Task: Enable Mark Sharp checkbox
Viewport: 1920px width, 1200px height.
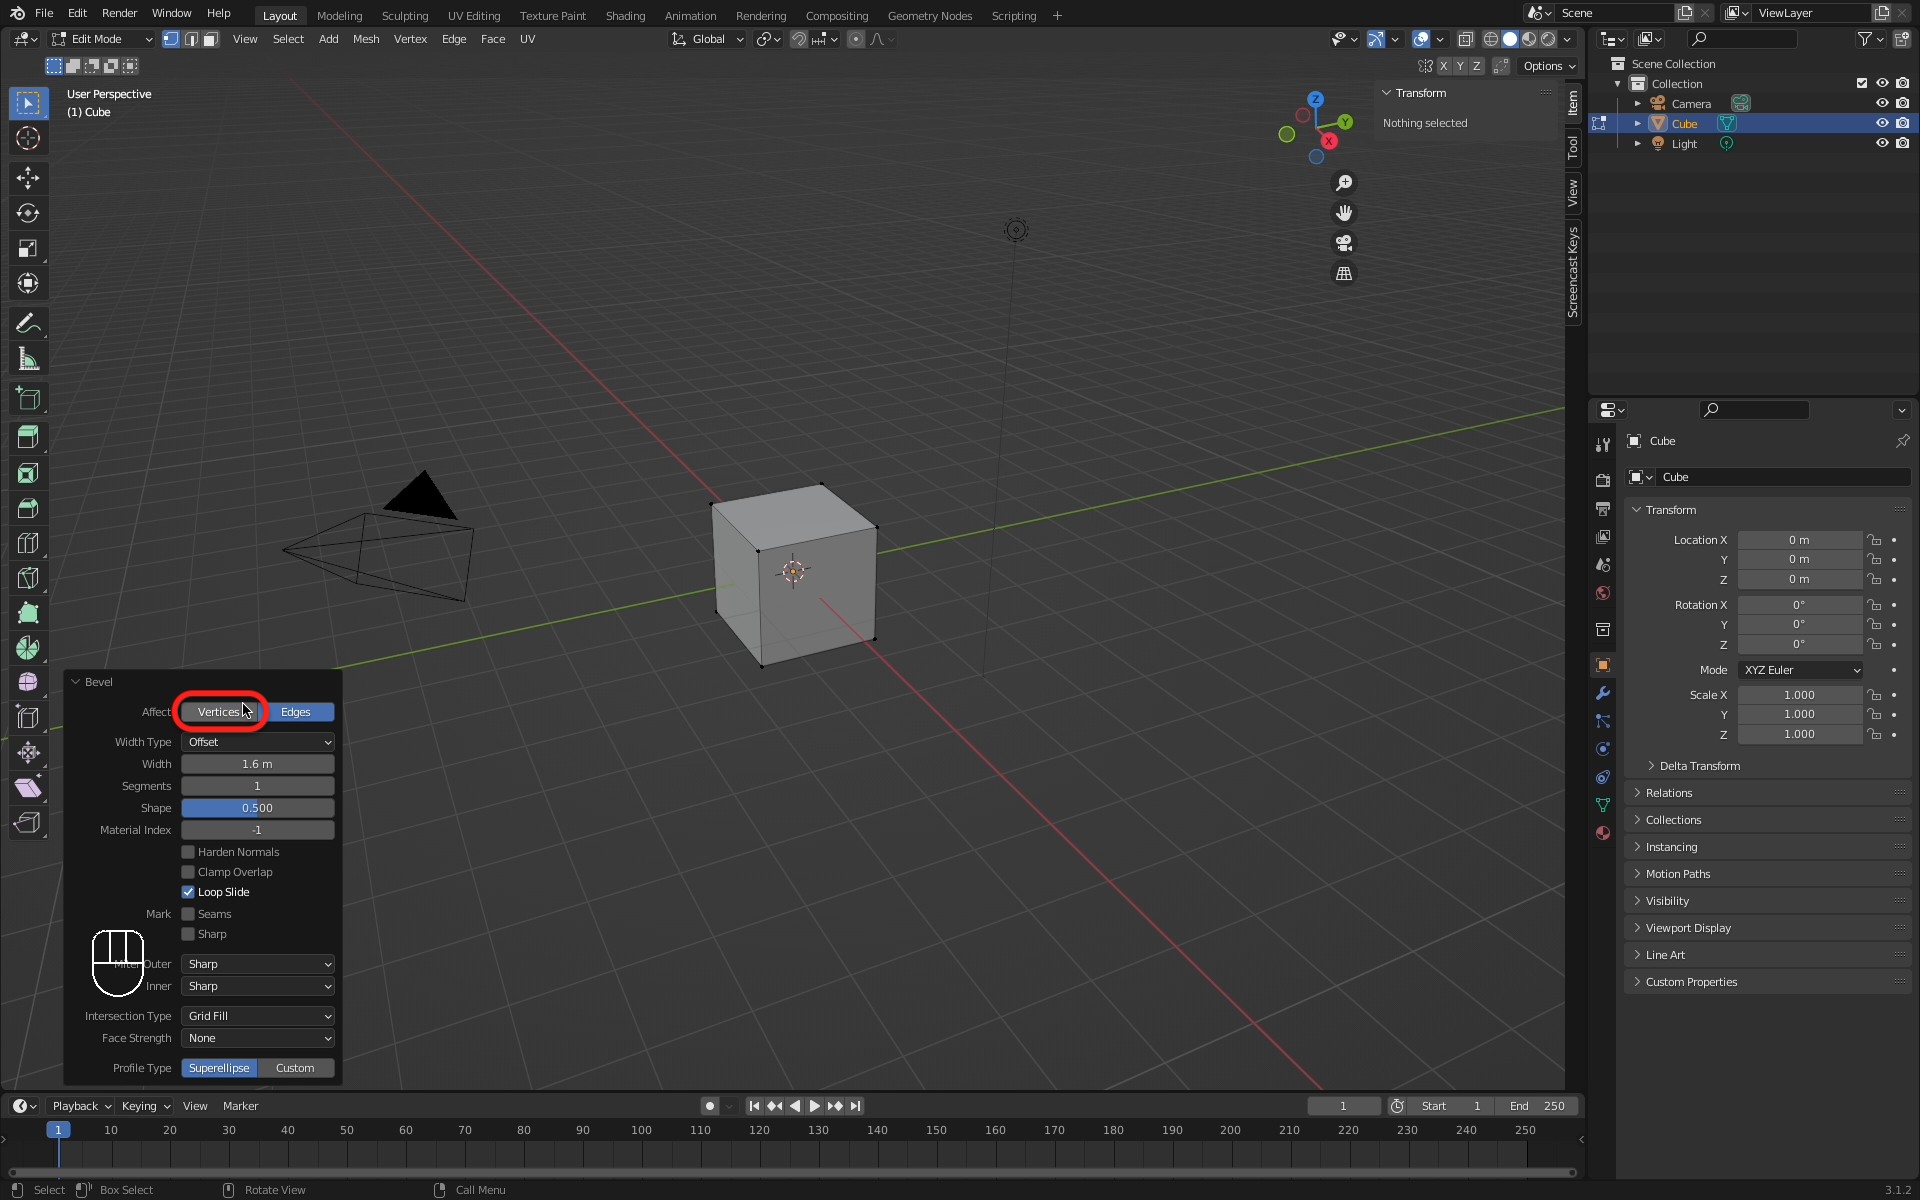Action: click(x=188, y=934)
